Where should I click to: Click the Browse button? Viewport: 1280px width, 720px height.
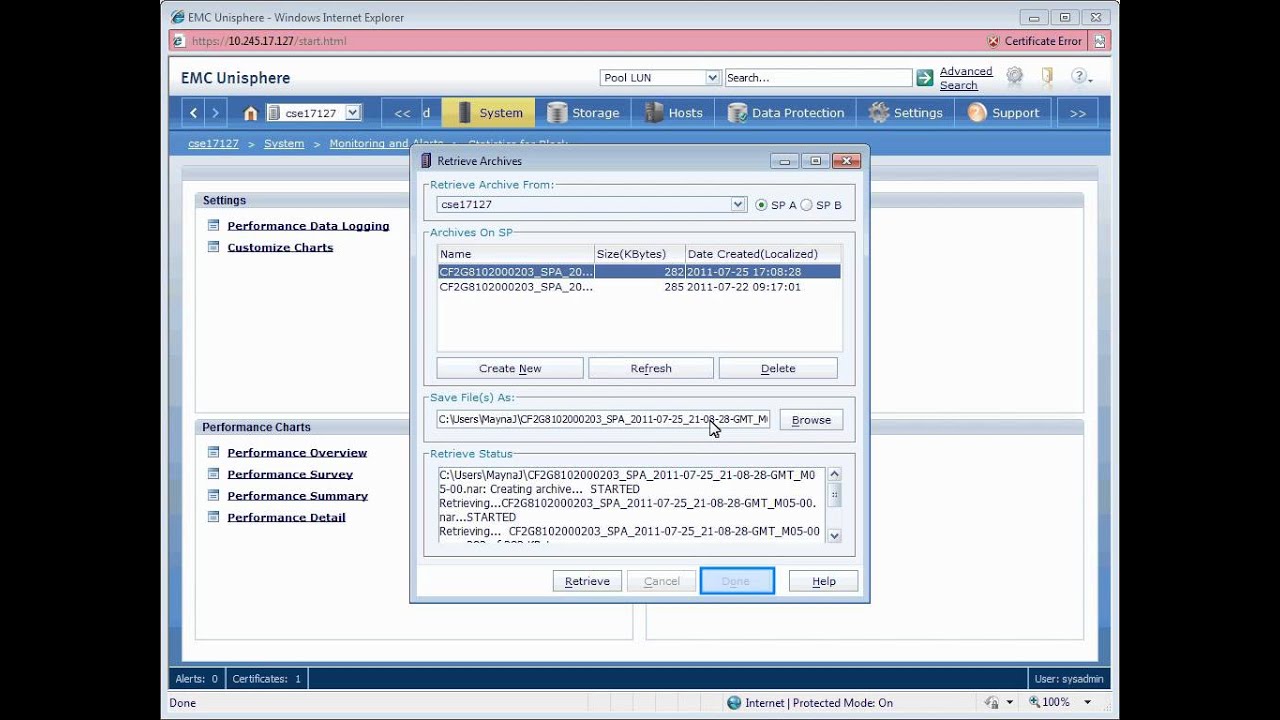[811, 420]
